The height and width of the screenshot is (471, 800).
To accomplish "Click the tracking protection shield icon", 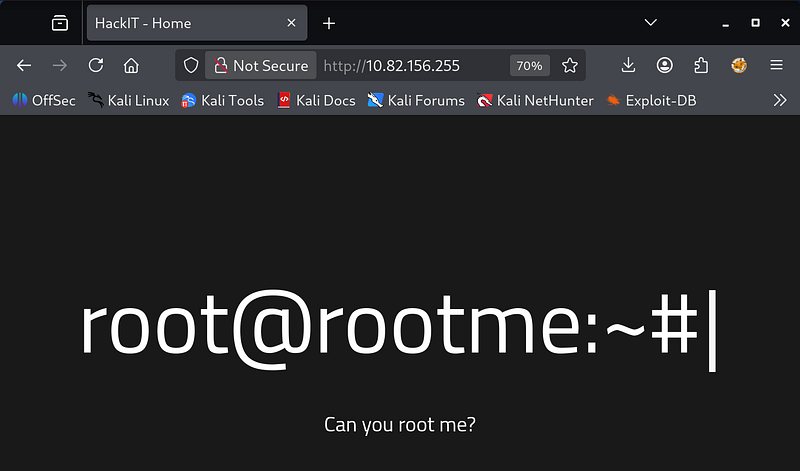I will (191, 66).
